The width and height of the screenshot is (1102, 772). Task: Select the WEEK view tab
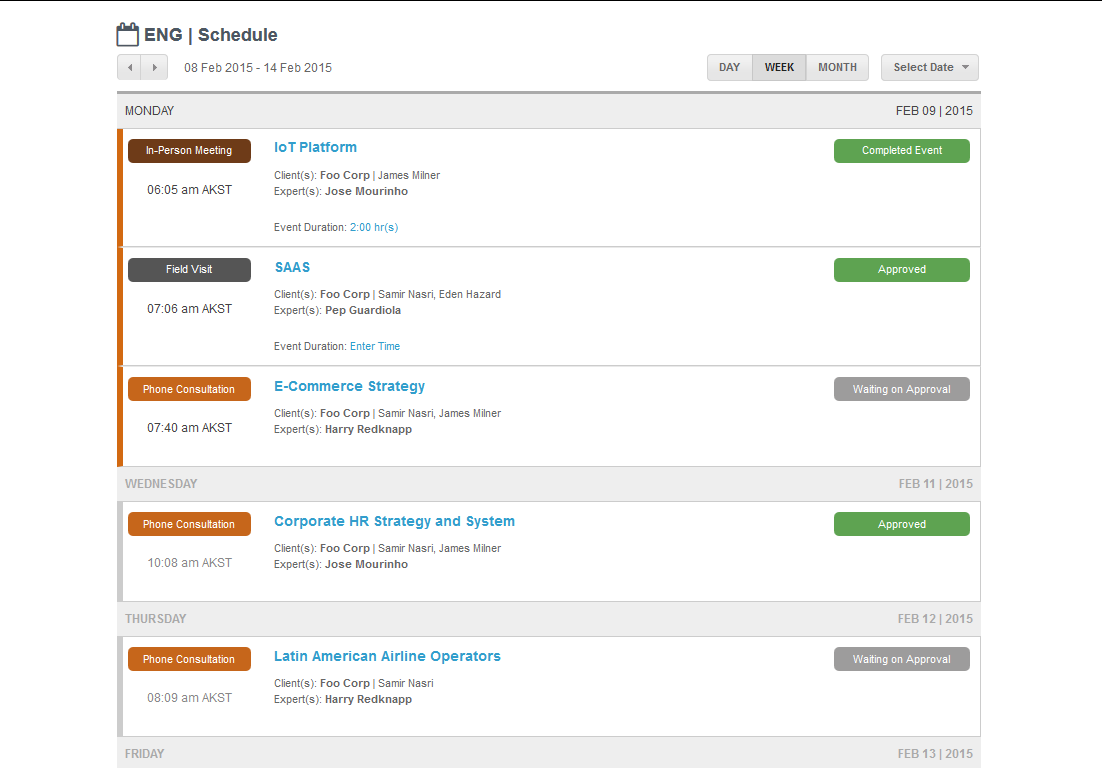point(779,67)
